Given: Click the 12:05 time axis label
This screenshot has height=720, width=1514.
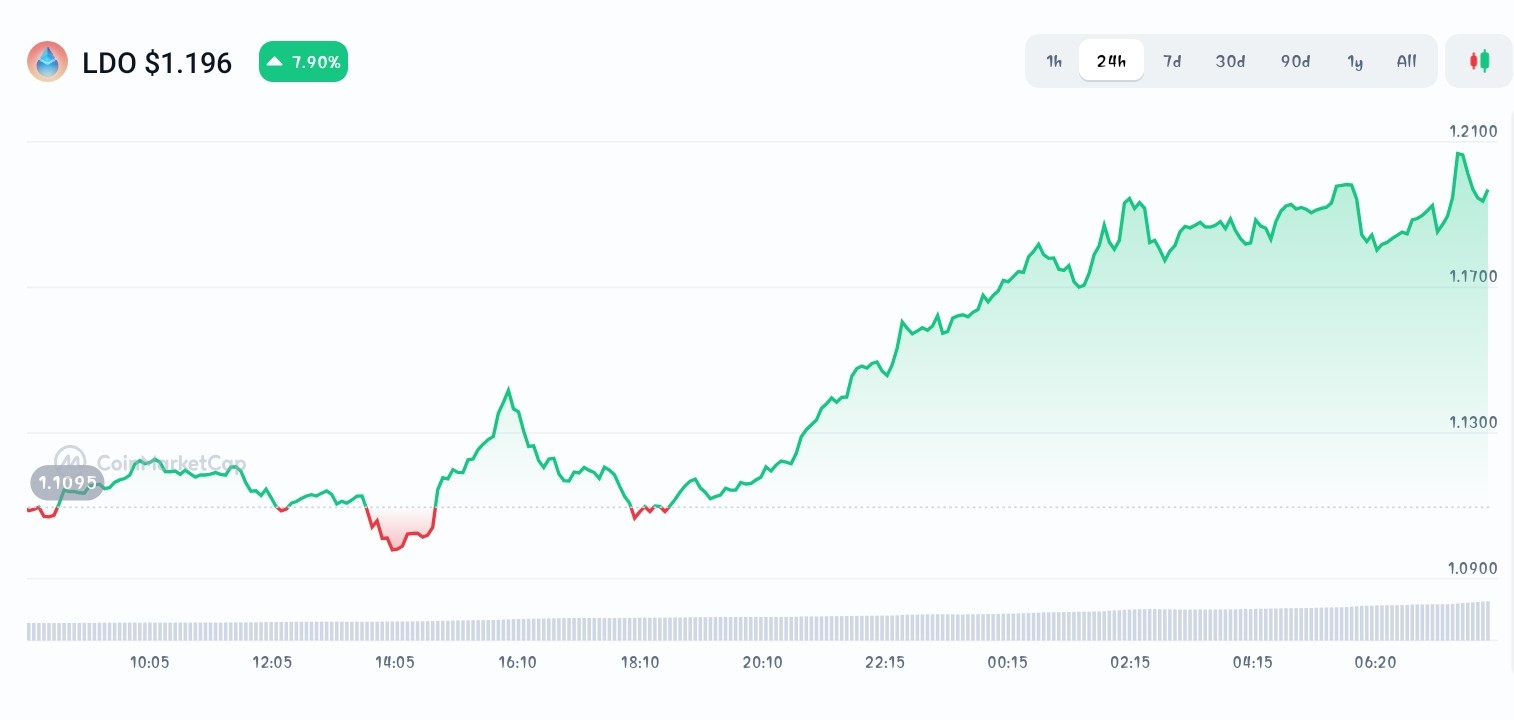Looking at the screenshot, I should (x=272, y=662).
